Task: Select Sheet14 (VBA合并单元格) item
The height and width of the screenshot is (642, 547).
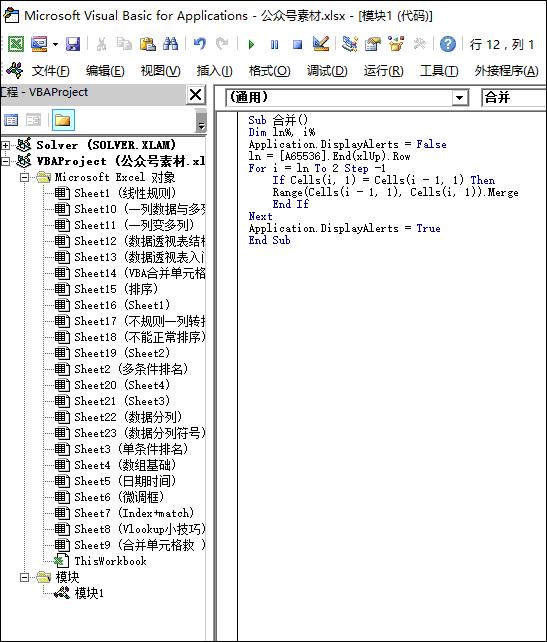Action: click(129, 273)
